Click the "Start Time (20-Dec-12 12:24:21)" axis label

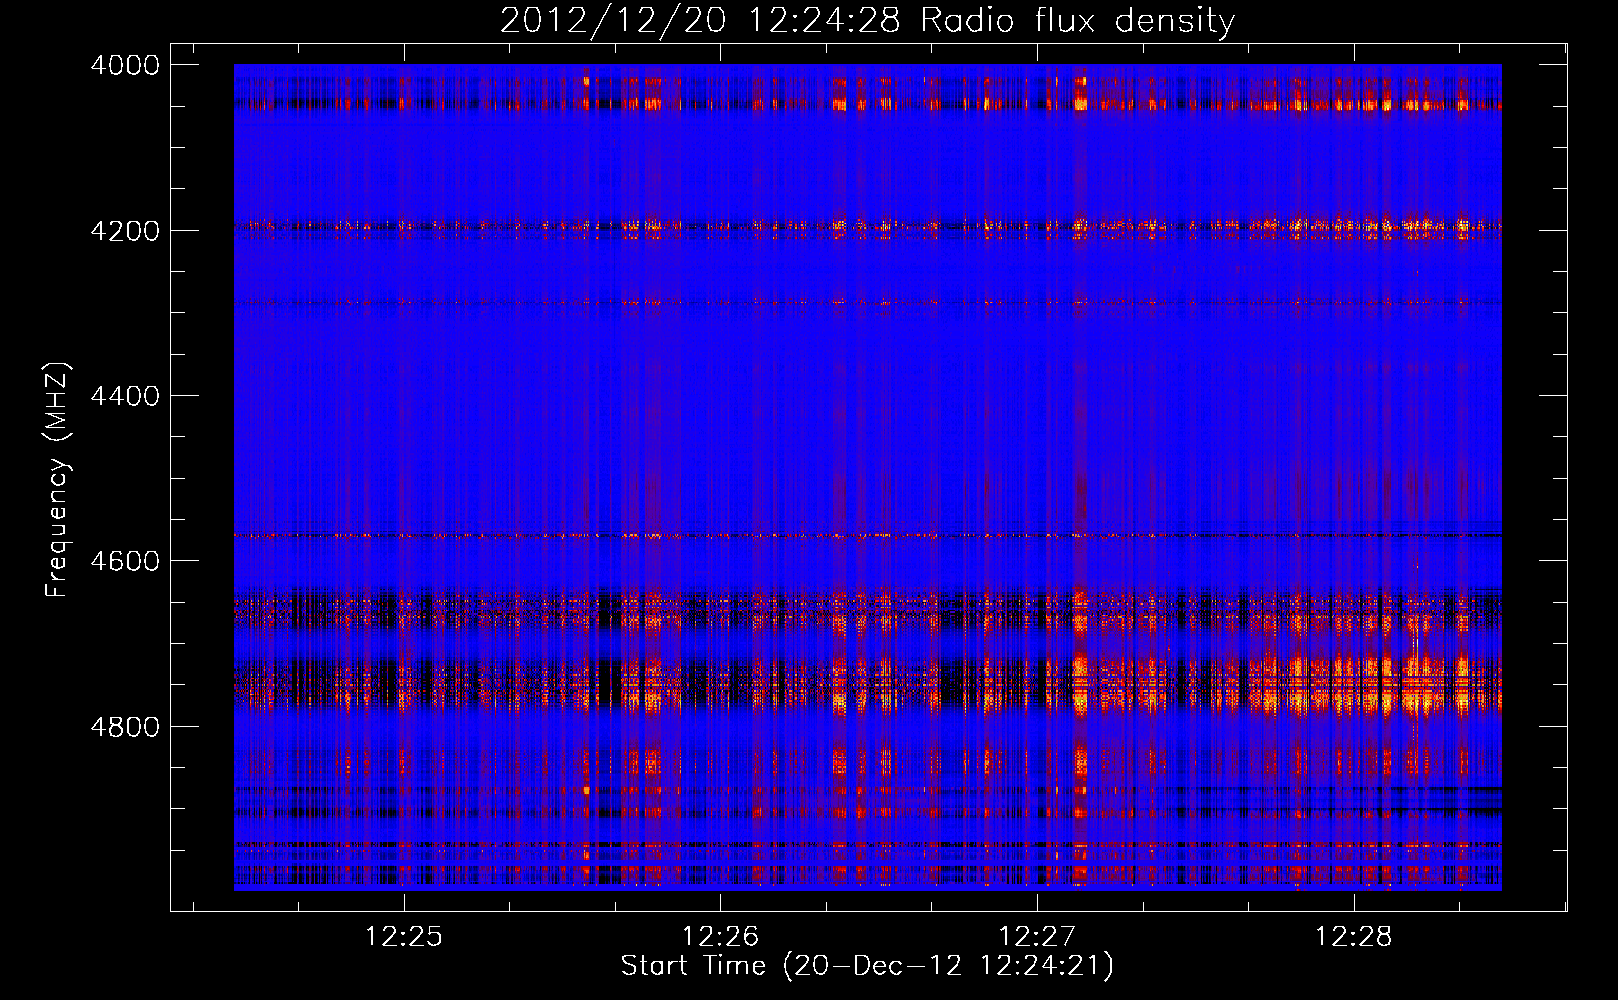(x=867, y=966)
